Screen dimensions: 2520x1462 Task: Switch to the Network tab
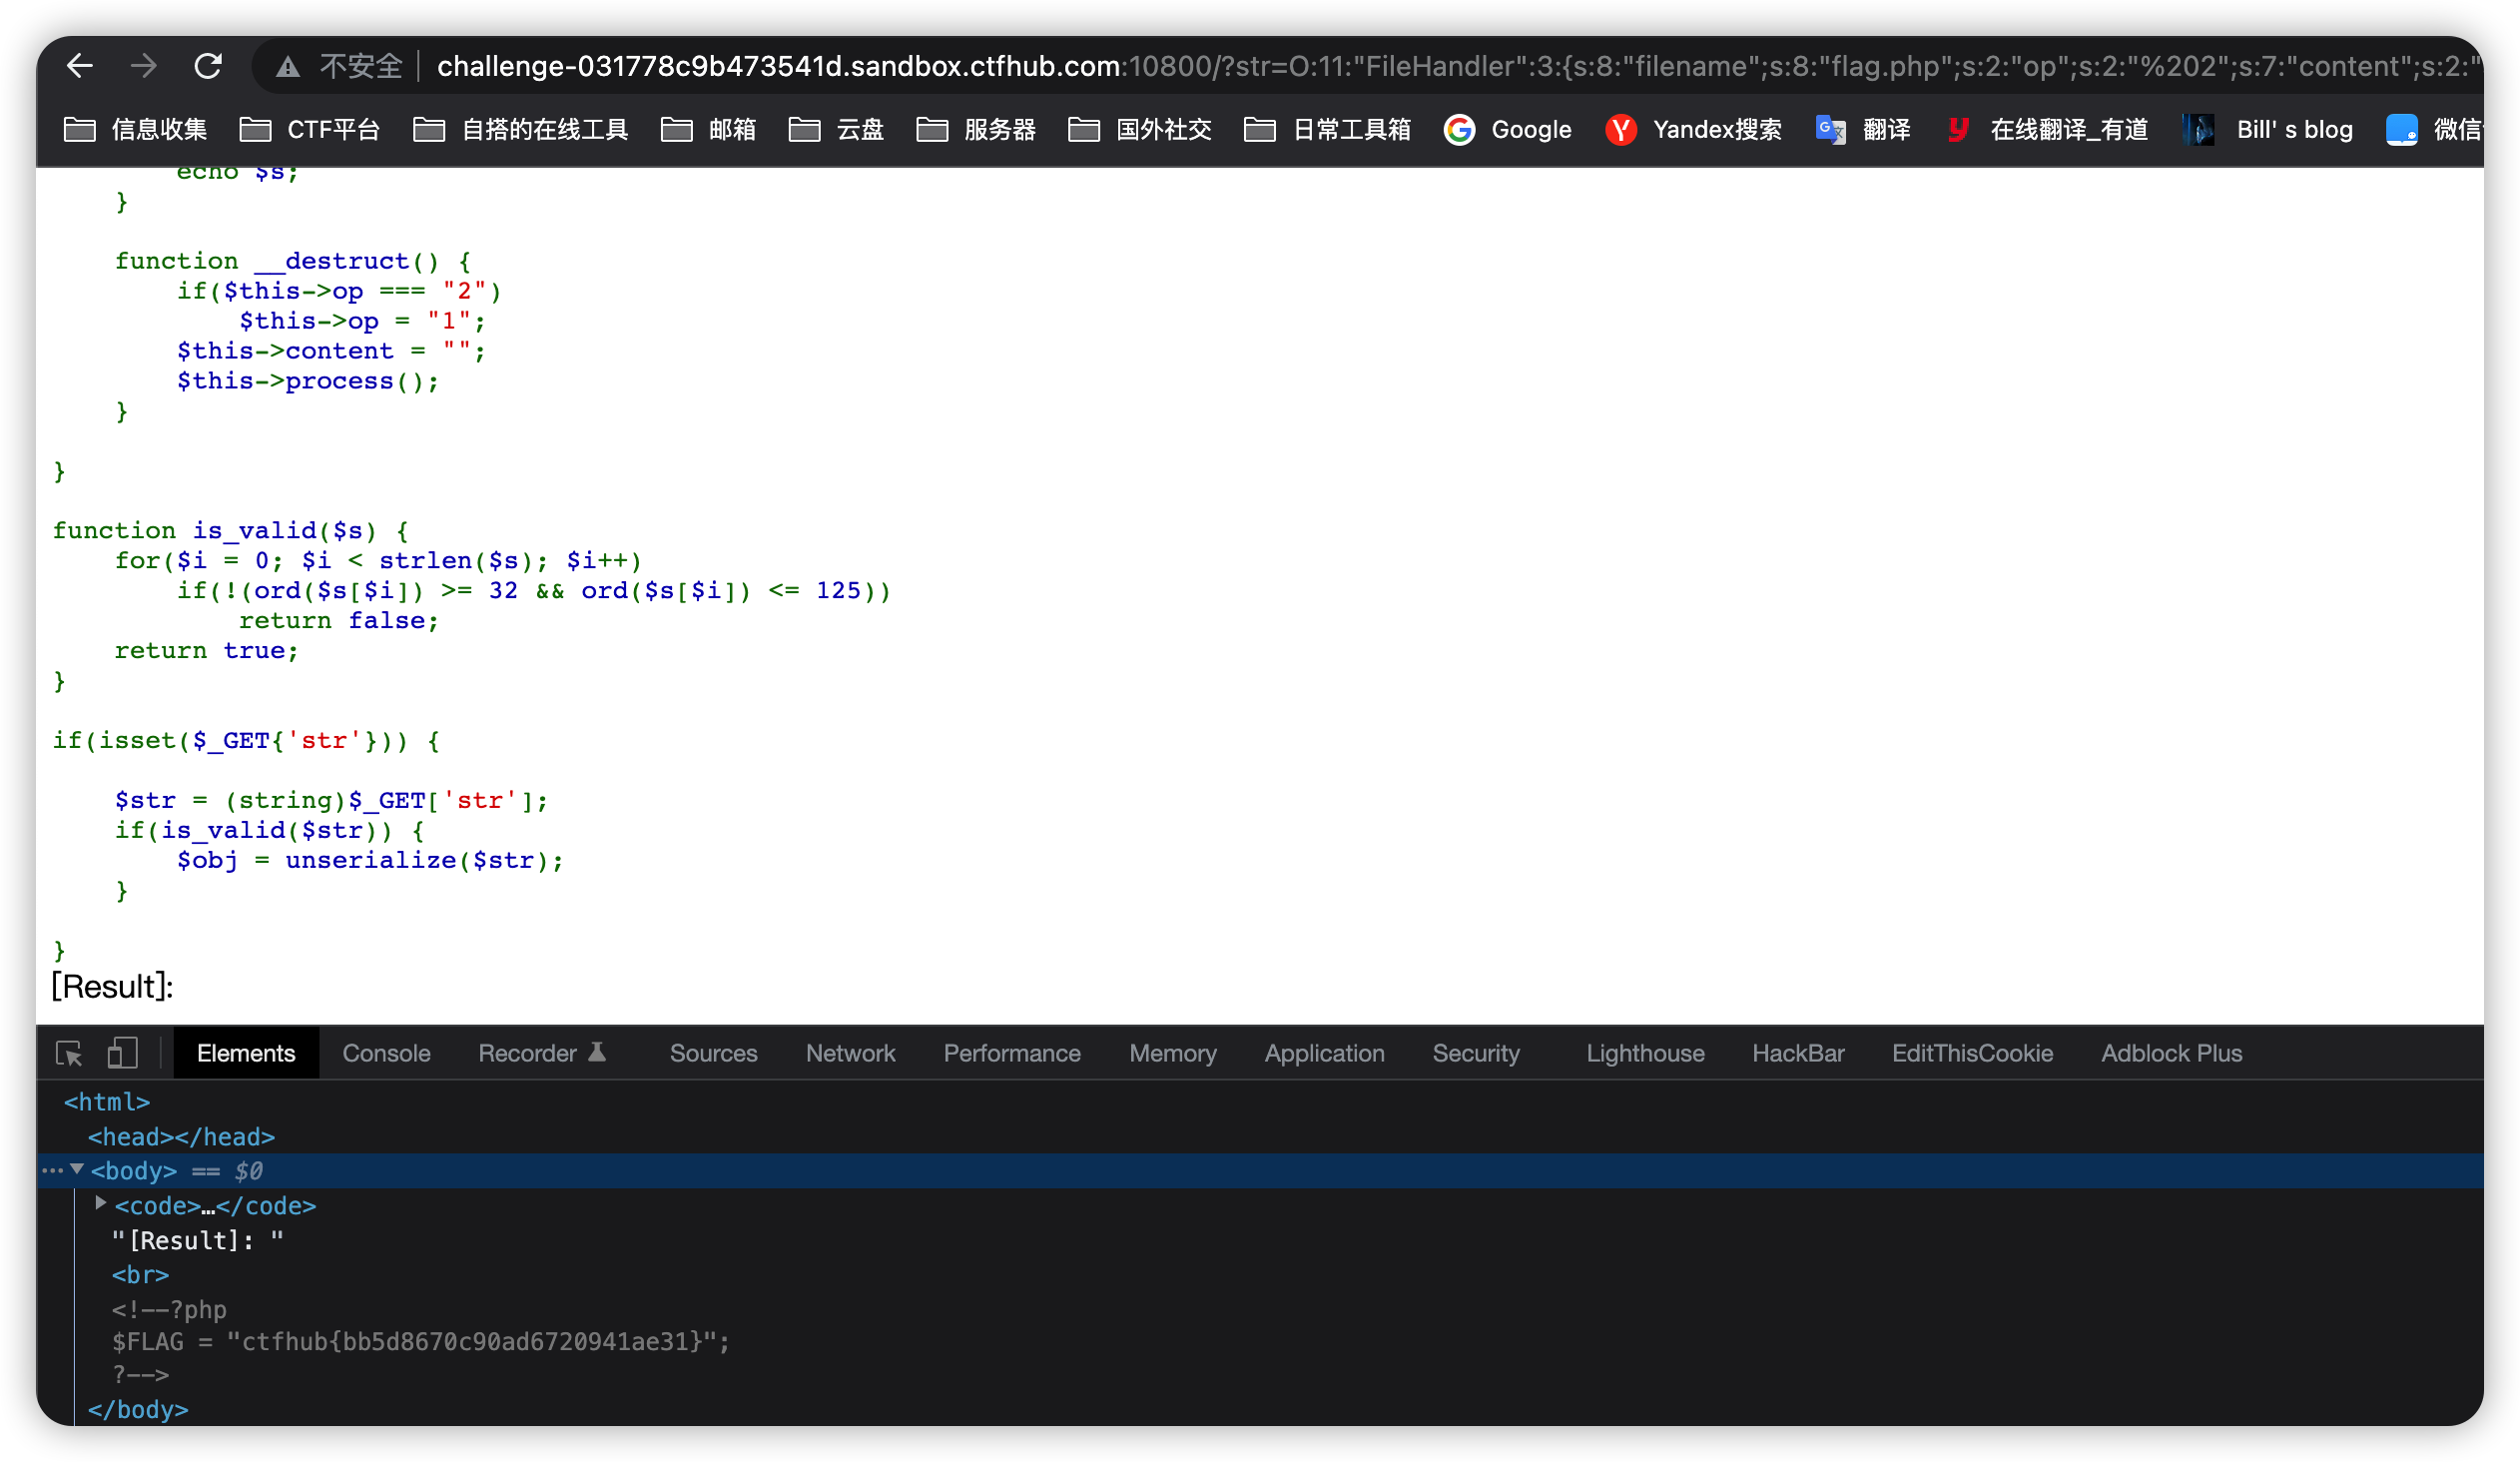coord(850,1053)
